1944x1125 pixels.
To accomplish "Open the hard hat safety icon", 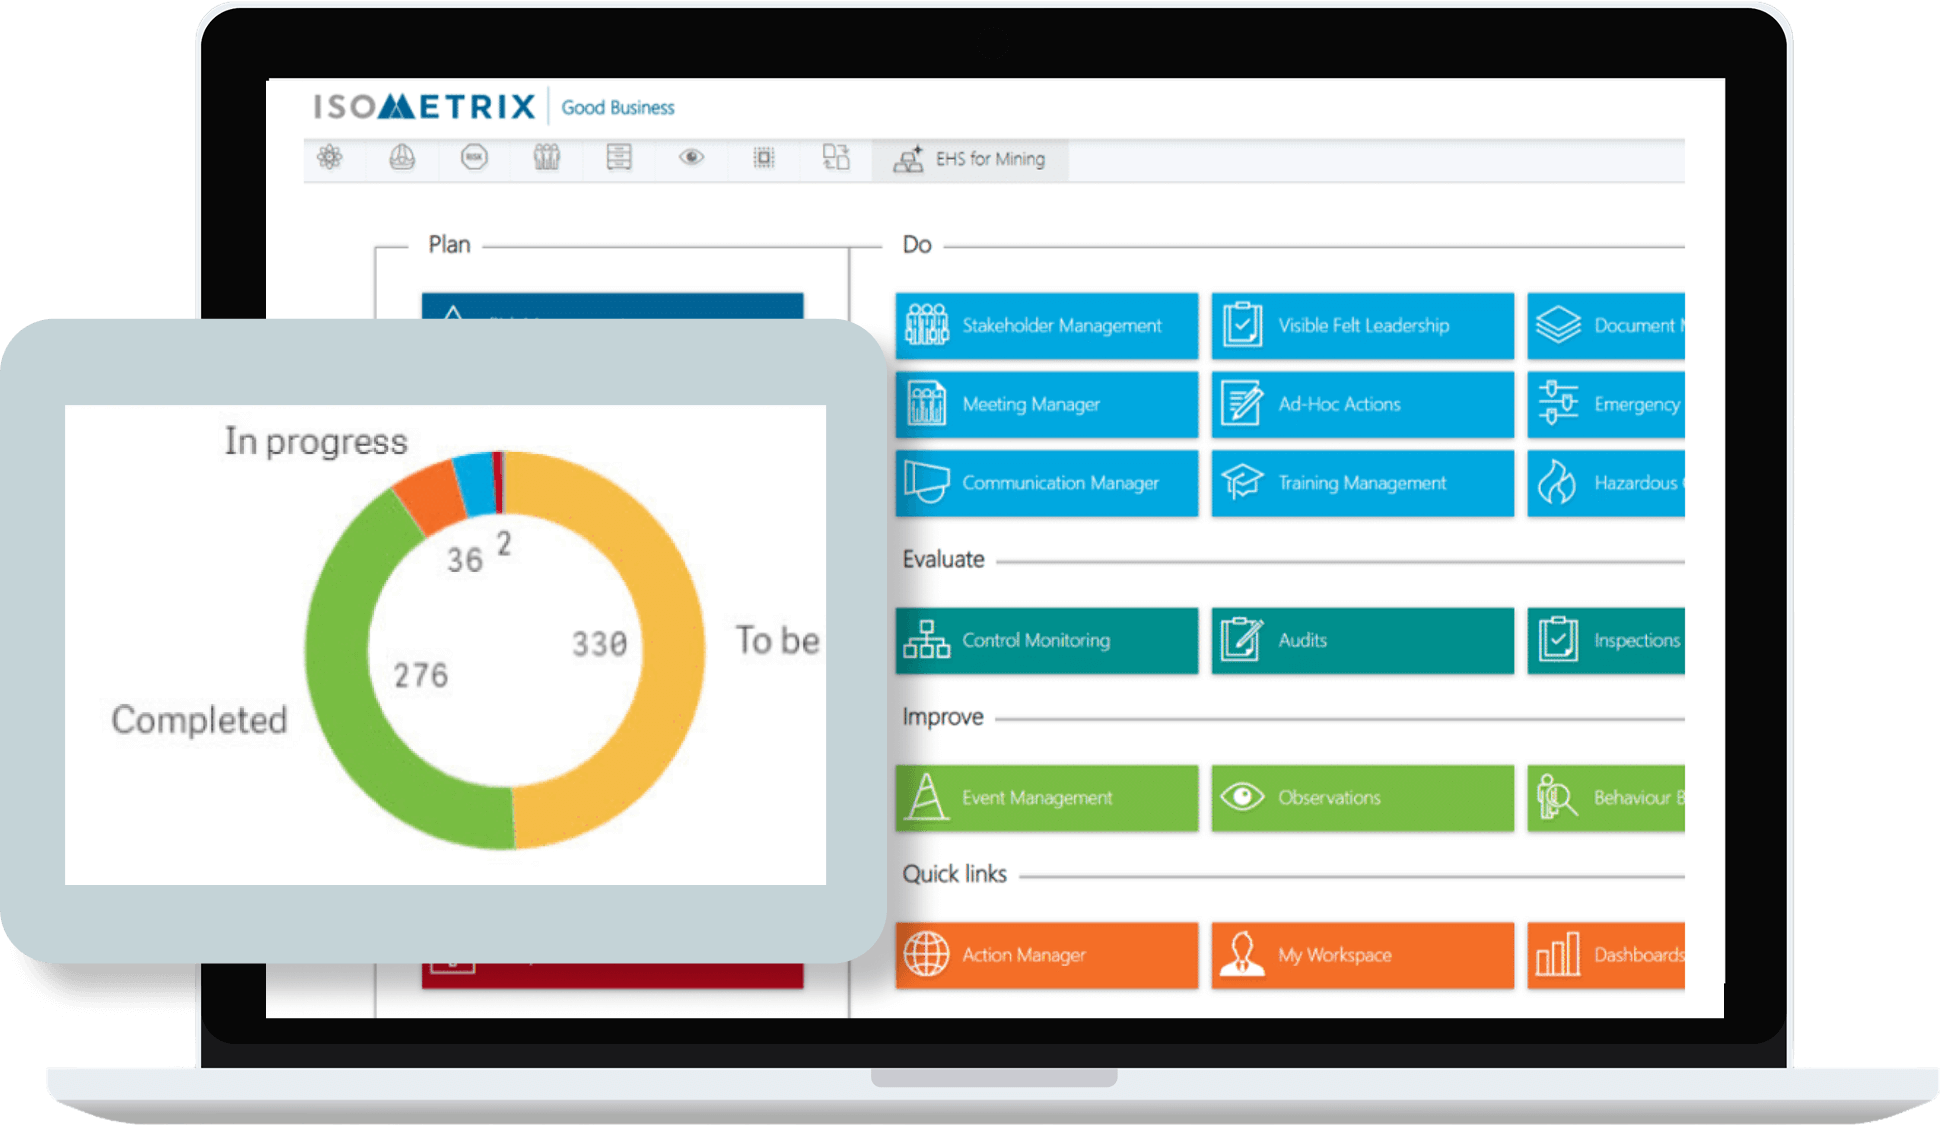I will 402,157.
